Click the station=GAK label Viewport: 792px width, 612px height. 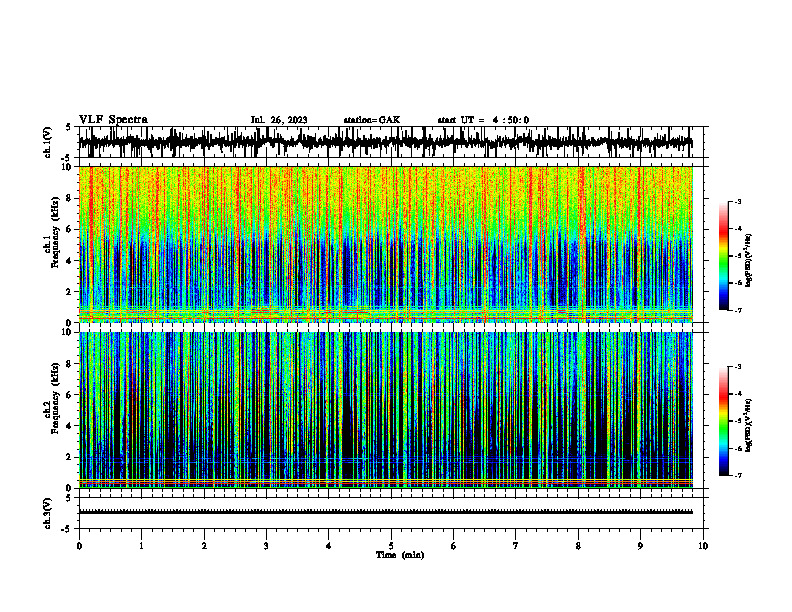[x=372, y=120]
